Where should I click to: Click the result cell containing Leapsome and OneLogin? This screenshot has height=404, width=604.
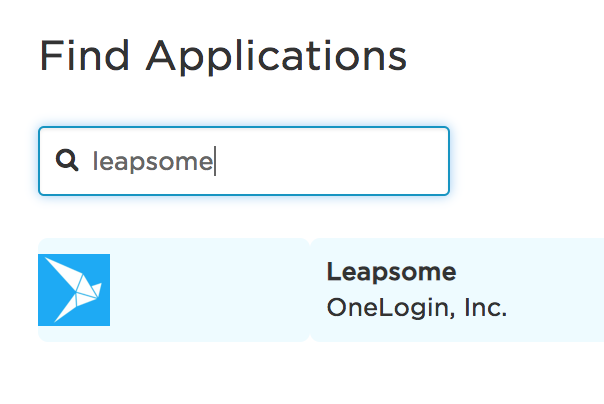point(457,290)
